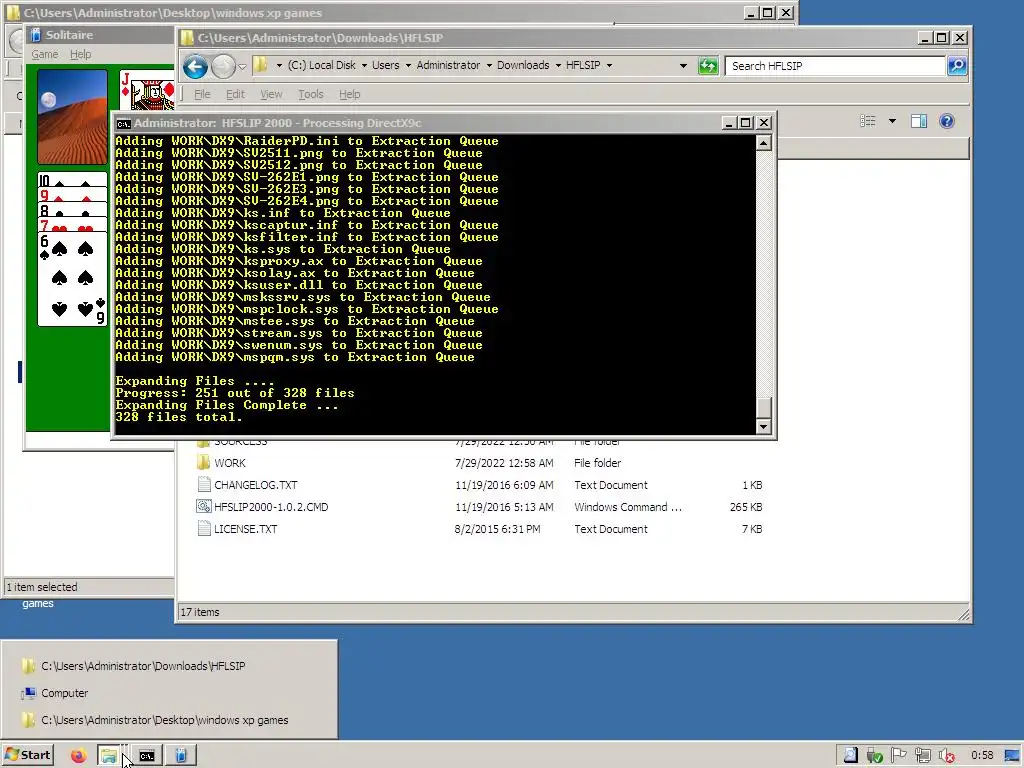Click the forward navigation arrow in Explorer
The height and width of the screenshot is (768, 1024).
tap(223, 66)
